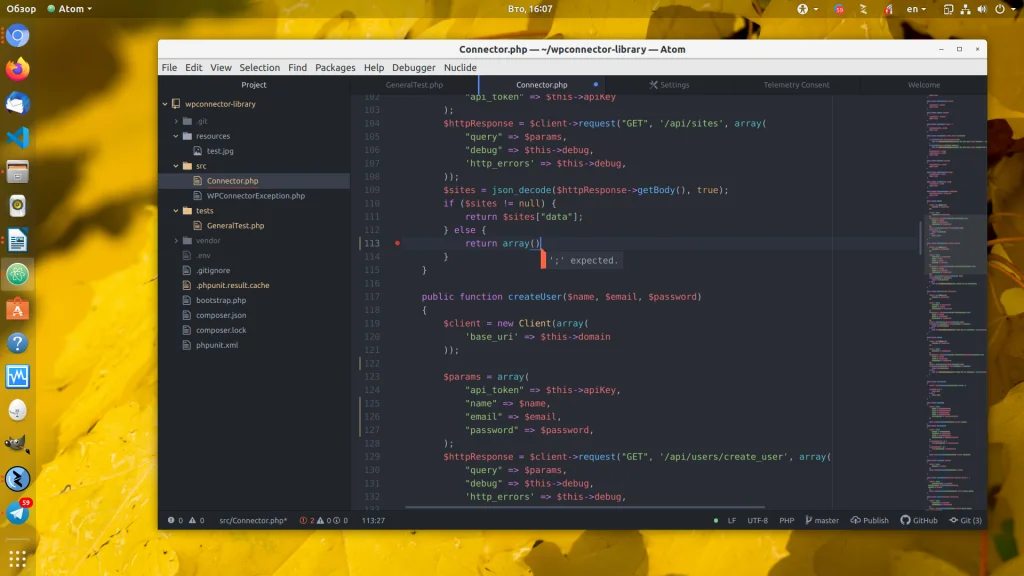1024x576 pixels.
Task: Click the modified dot on Connector.php tab
Action: tap(596, 85)
